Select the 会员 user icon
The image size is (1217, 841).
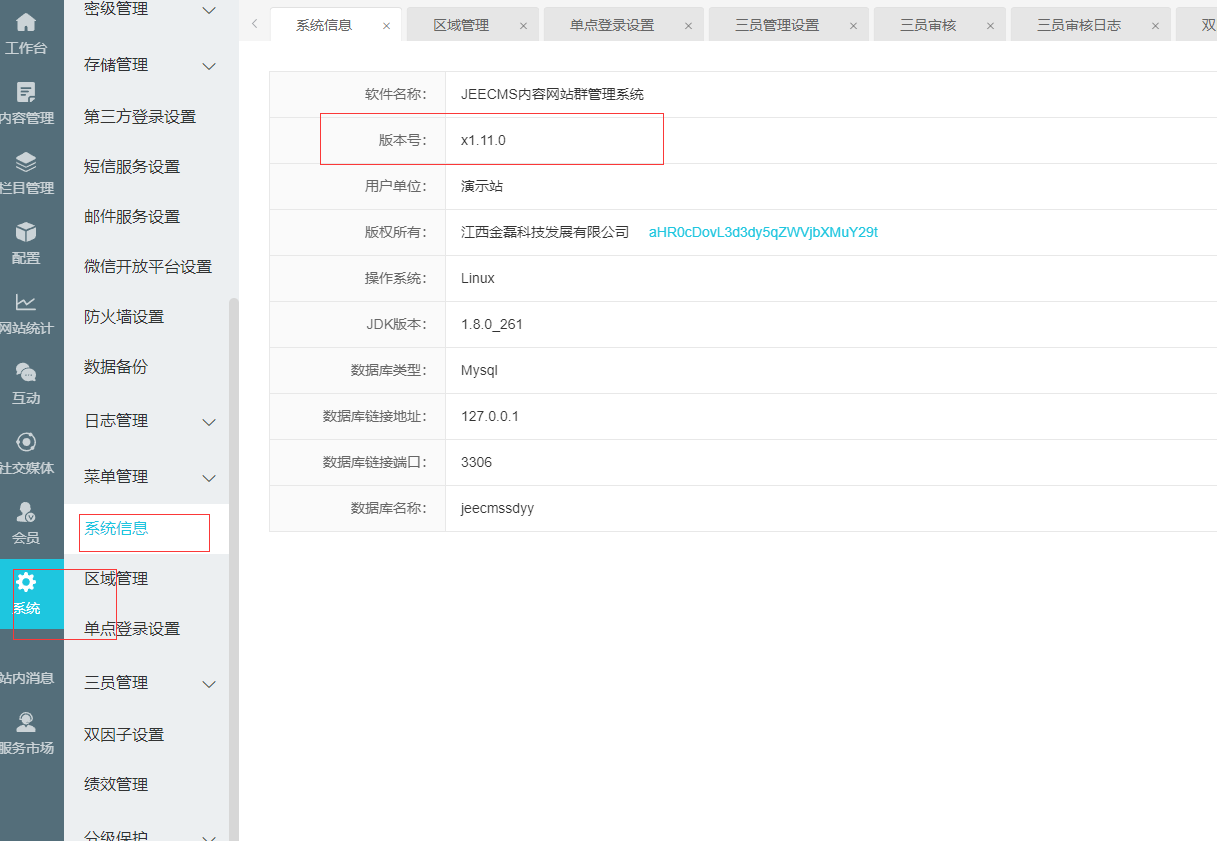[26, 513]
